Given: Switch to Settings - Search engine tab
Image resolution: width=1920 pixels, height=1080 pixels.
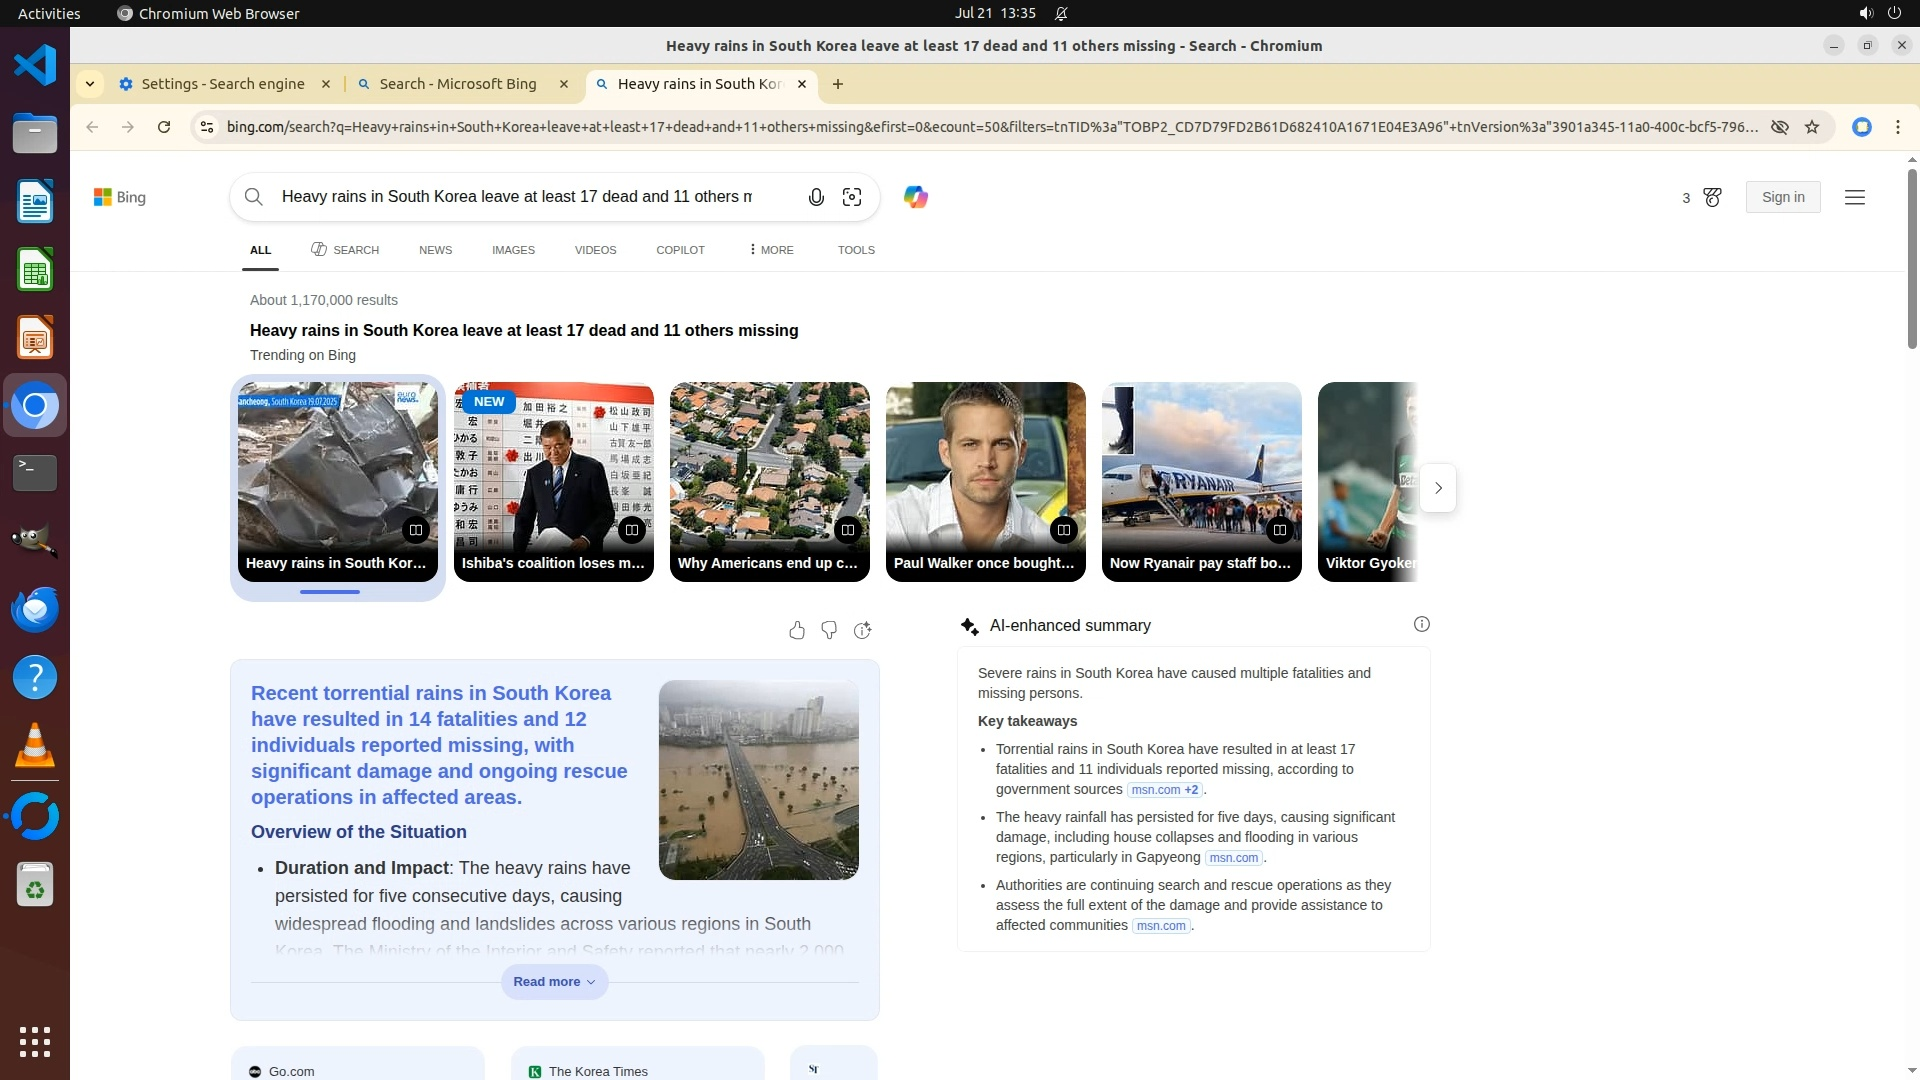Looking at the screenshot, I should click(x=222, y=84).
